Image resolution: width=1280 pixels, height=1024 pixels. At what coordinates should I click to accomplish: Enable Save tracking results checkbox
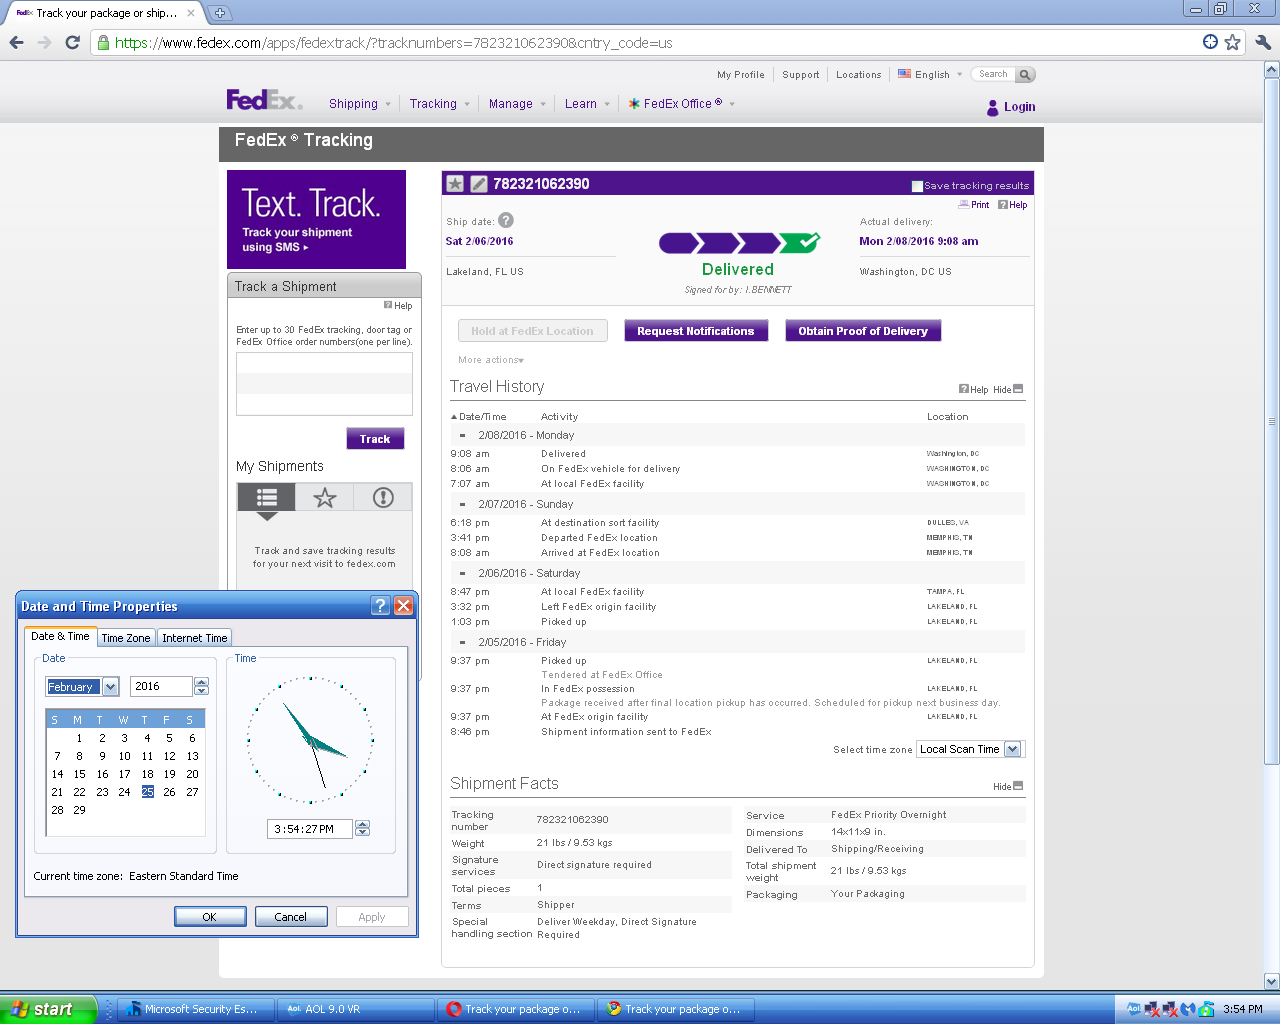[917, 186]
